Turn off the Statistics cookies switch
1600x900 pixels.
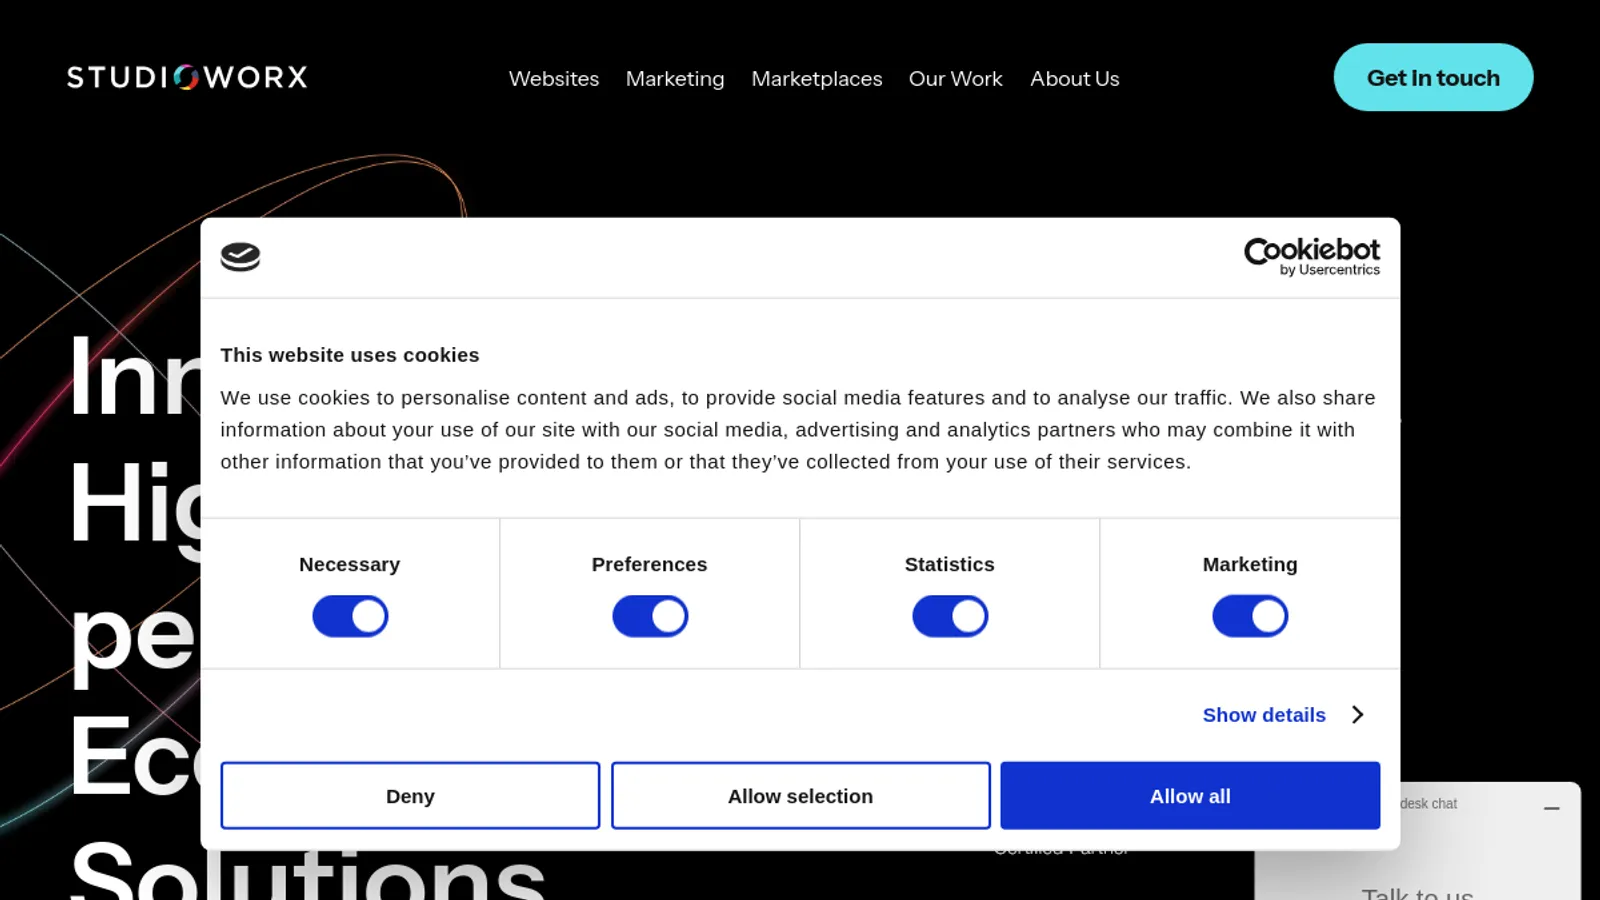[x=950, y=616]
